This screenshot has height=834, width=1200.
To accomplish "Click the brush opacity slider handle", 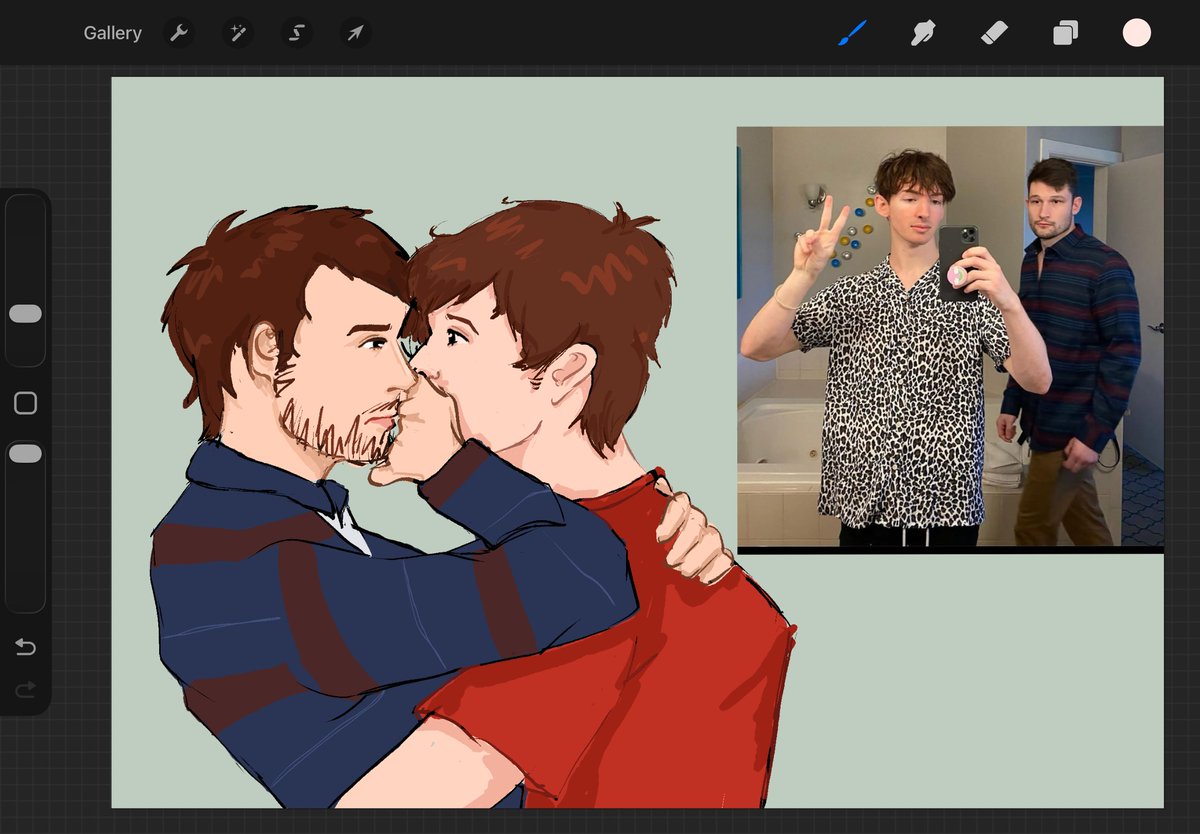I will click(25, 454).
